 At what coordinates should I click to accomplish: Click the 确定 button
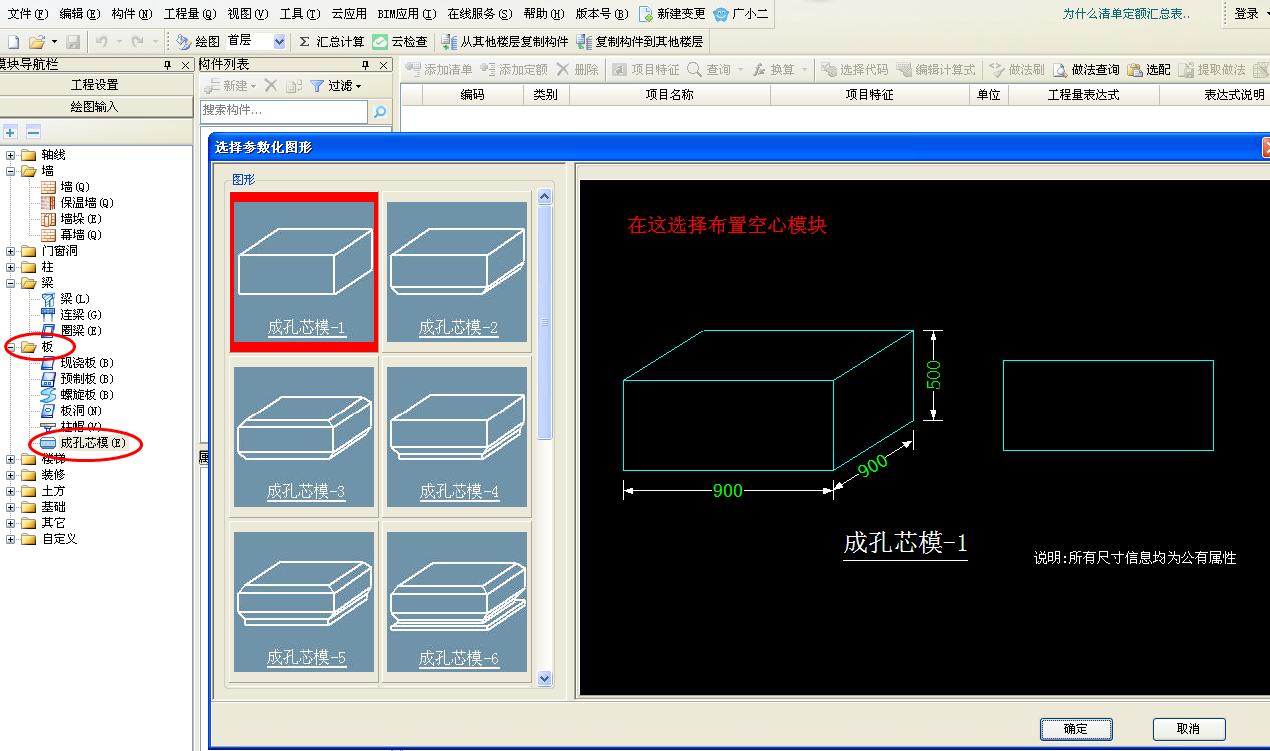pos(1076,729)
